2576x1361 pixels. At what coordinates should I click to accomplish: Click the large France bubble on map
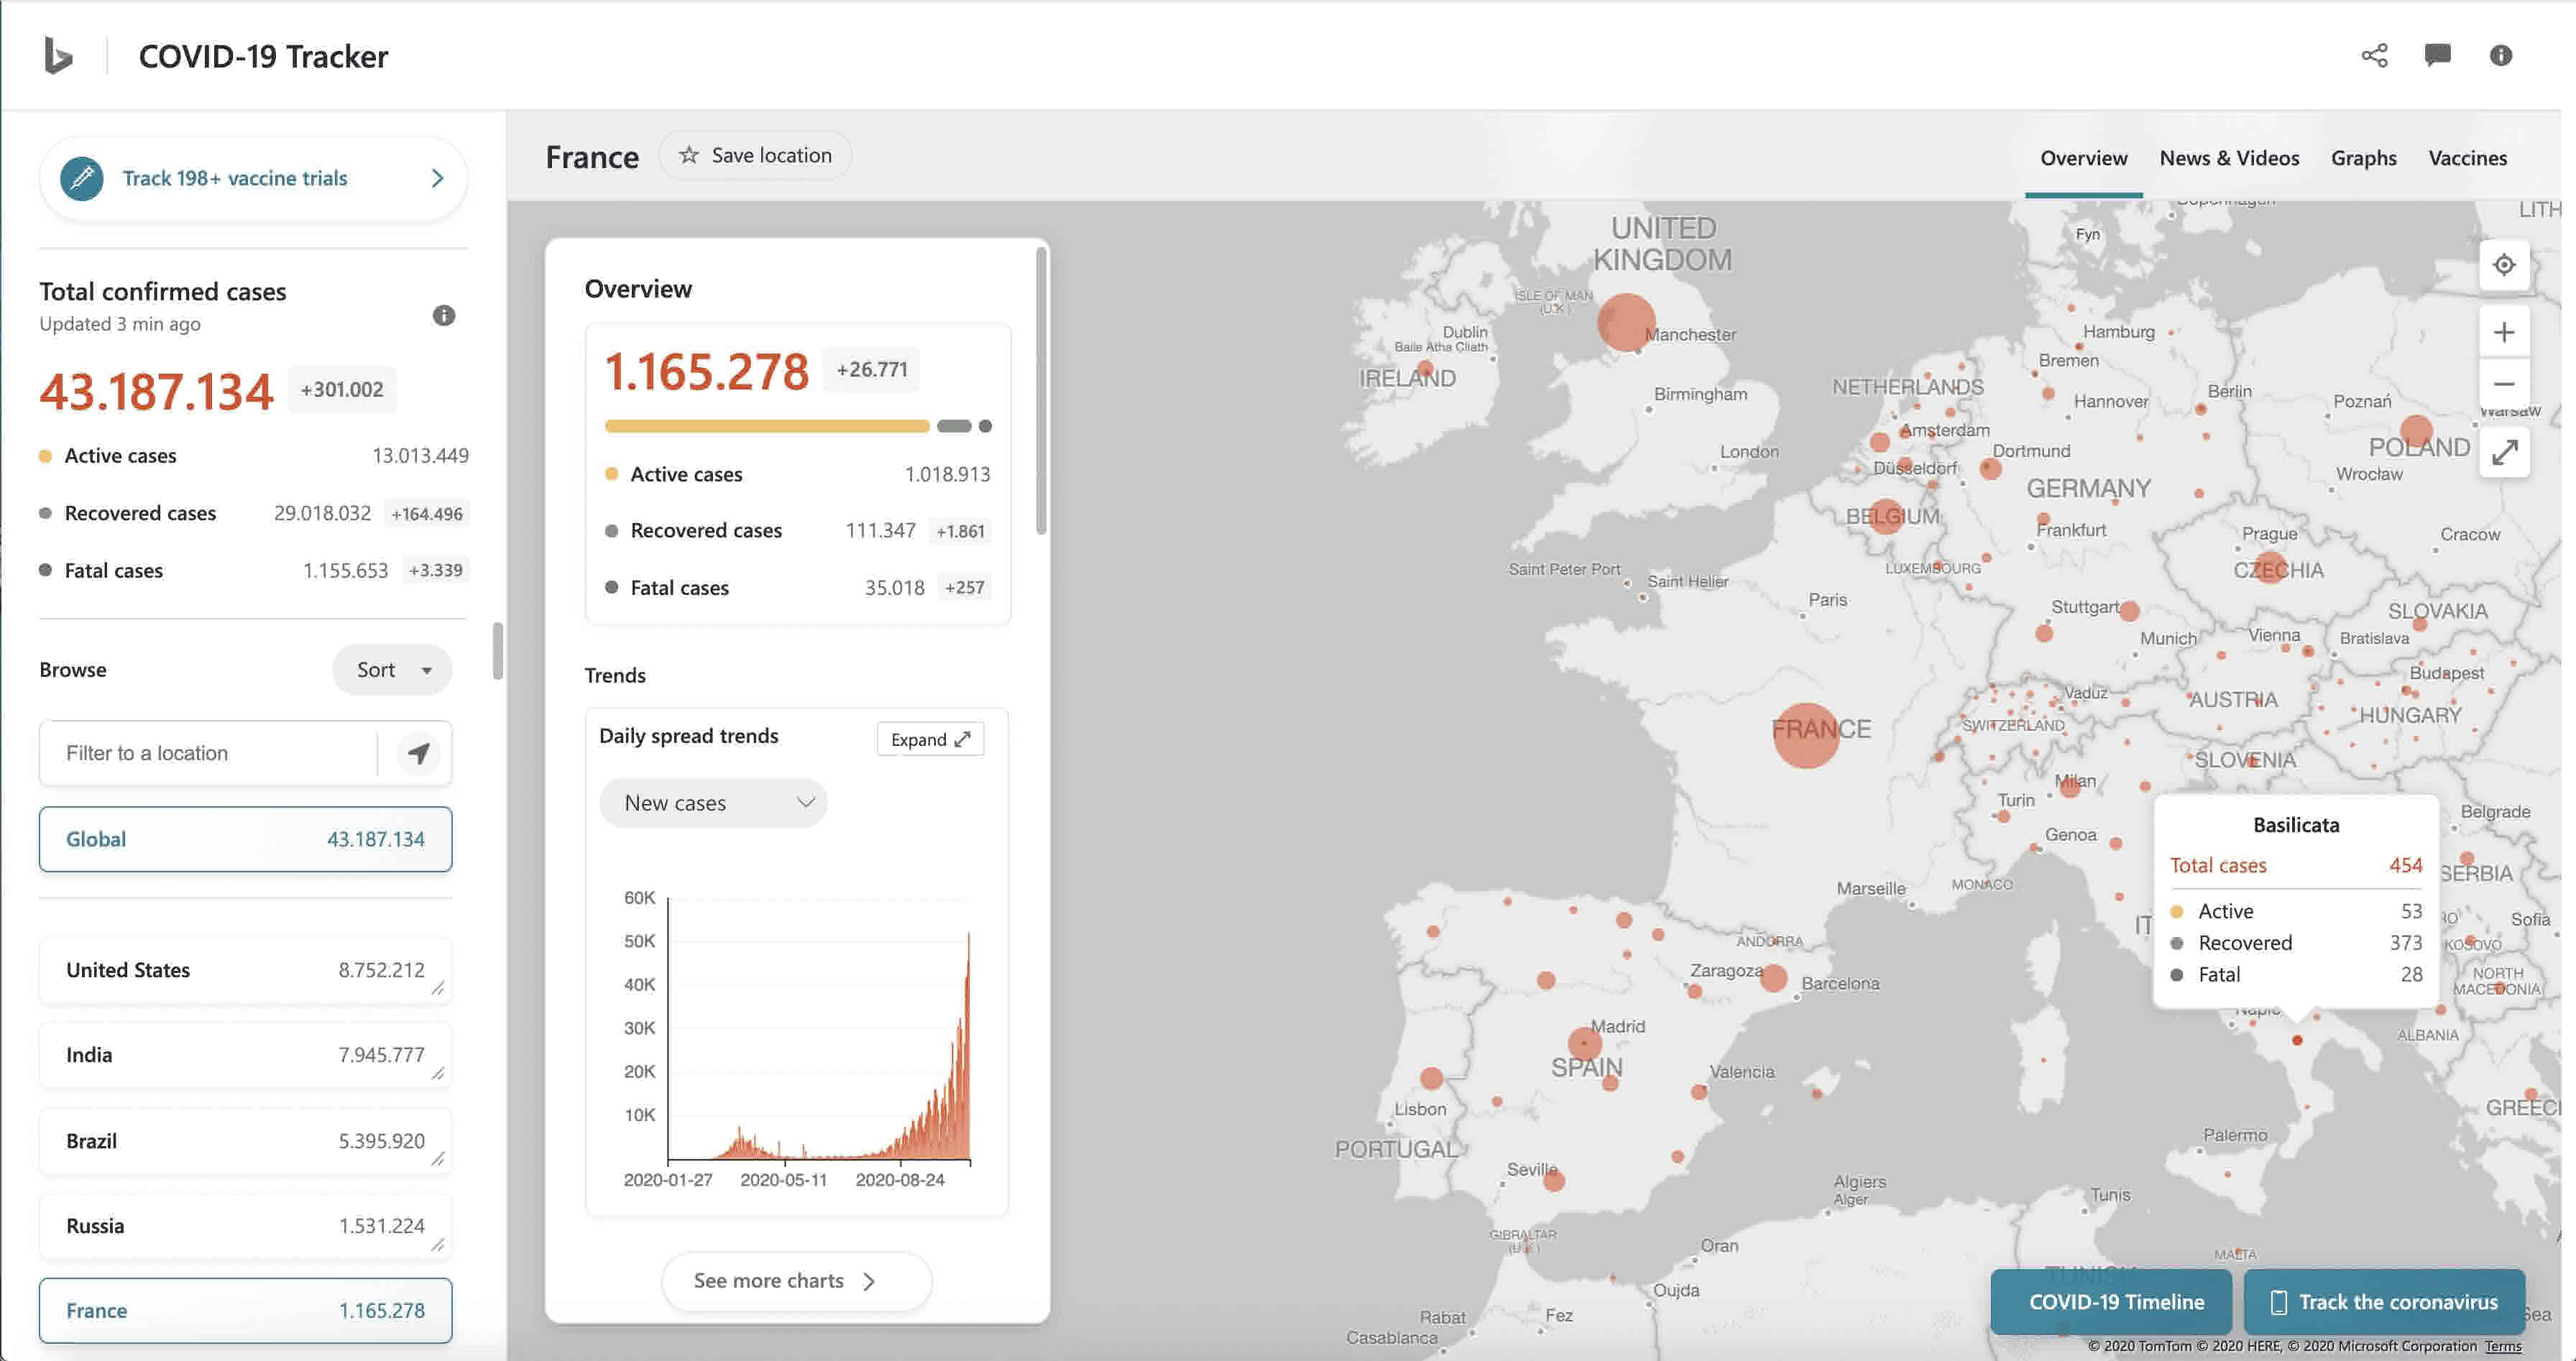(1806, 735)
